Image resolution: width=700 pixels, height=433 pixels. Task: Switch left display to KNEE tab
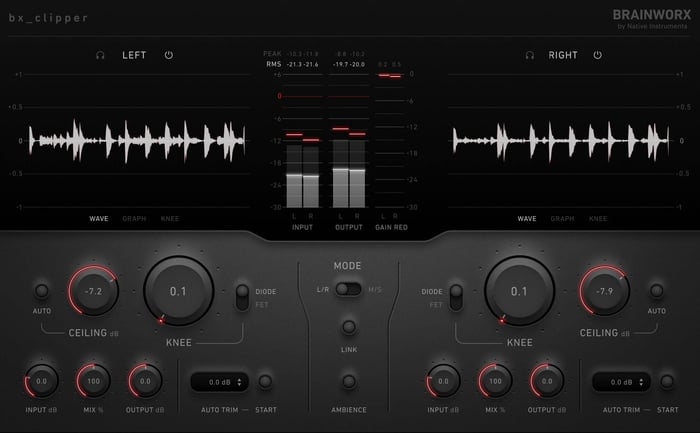pos(170,219)
